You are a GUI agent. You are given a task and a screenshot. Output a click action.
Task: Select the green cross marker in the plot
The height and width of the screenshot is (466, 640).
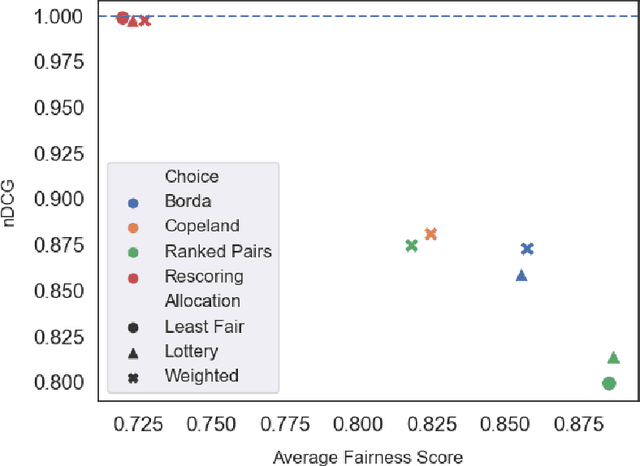click(411, 245)
